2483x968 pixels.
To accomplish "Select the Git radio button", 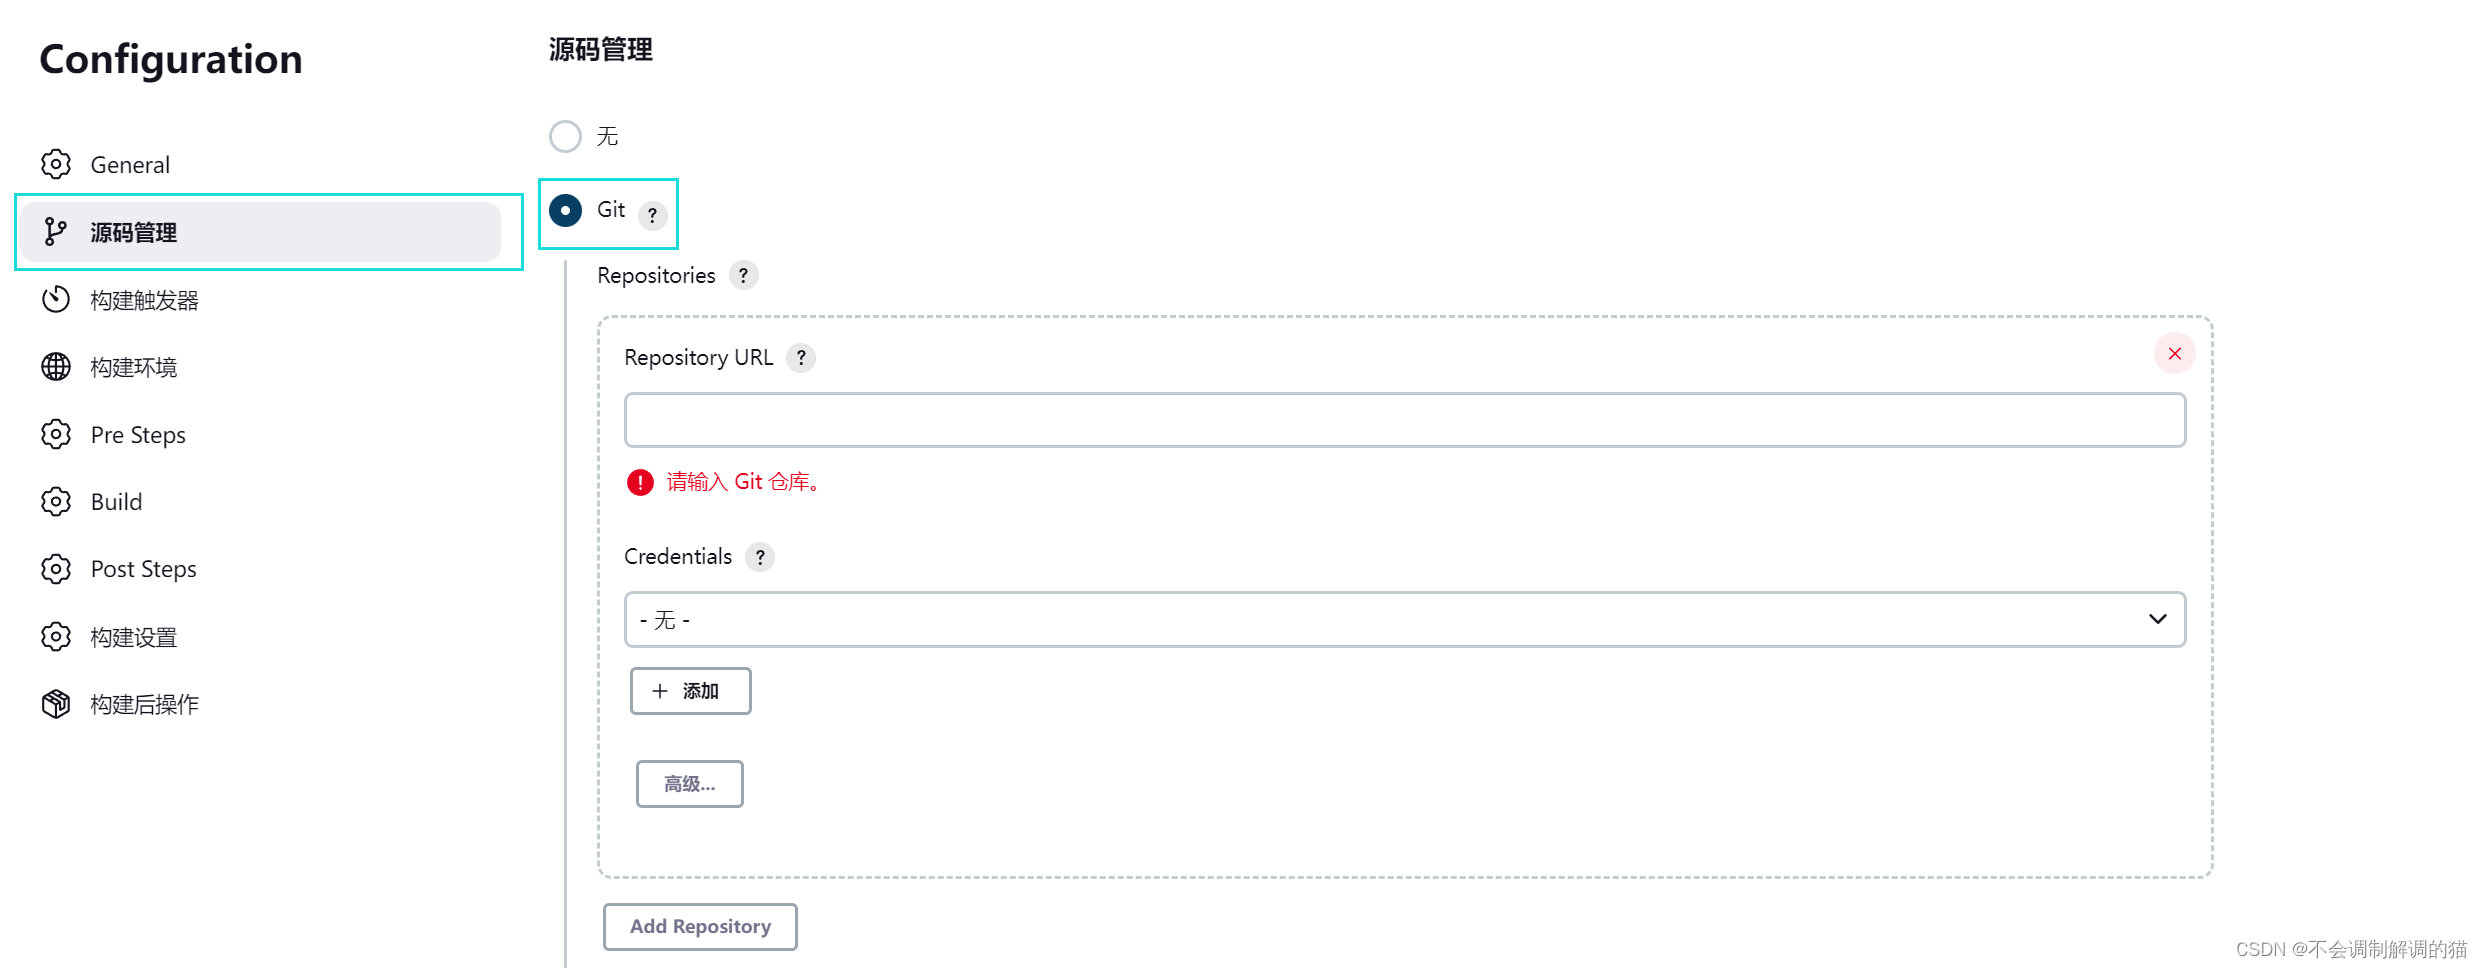I will [x=565, y=211].
